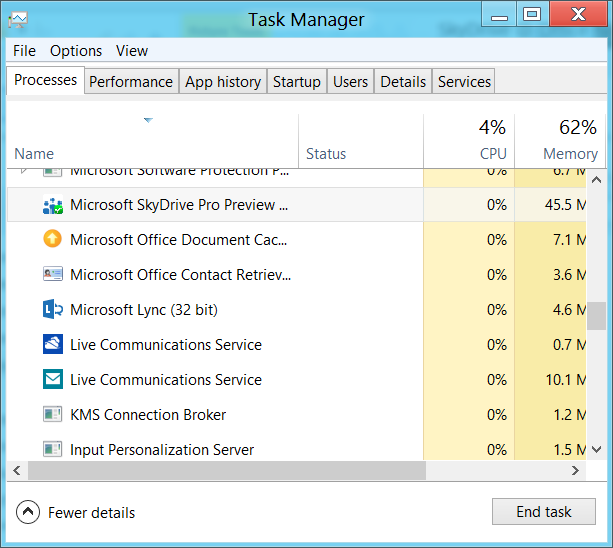Go to the Users tab
The width and height of the screenshot is (613, 548).
tap(350, 82)
